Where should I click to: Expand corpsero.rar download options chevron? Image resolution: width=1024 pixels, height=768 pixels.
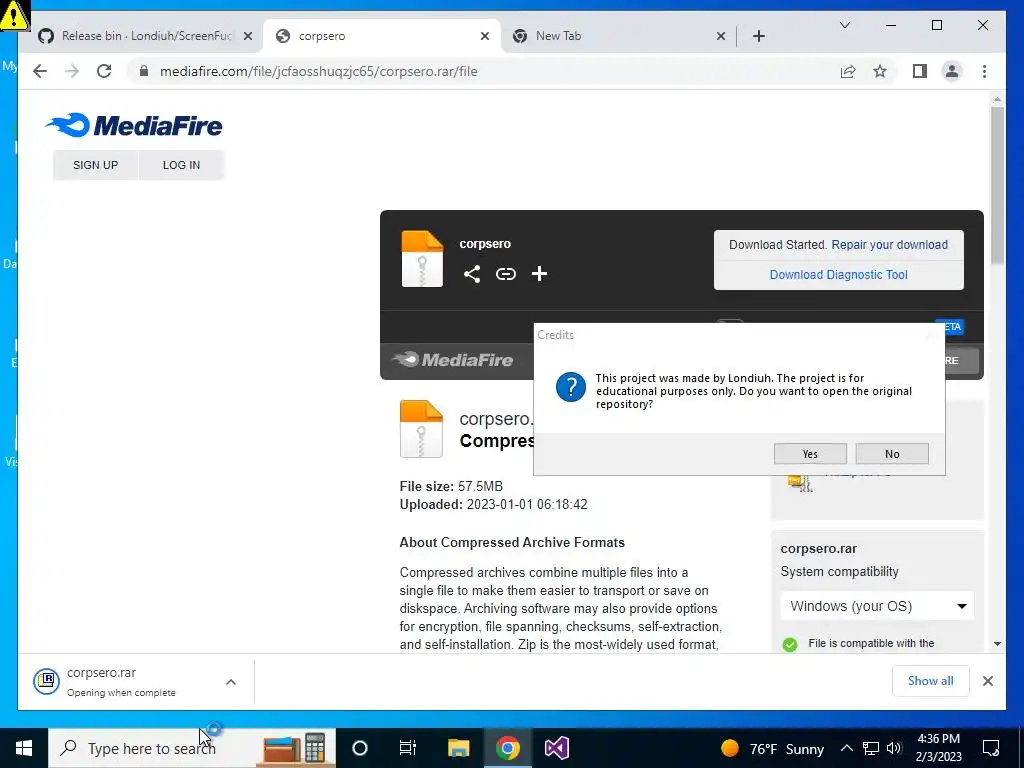(231, 682)
